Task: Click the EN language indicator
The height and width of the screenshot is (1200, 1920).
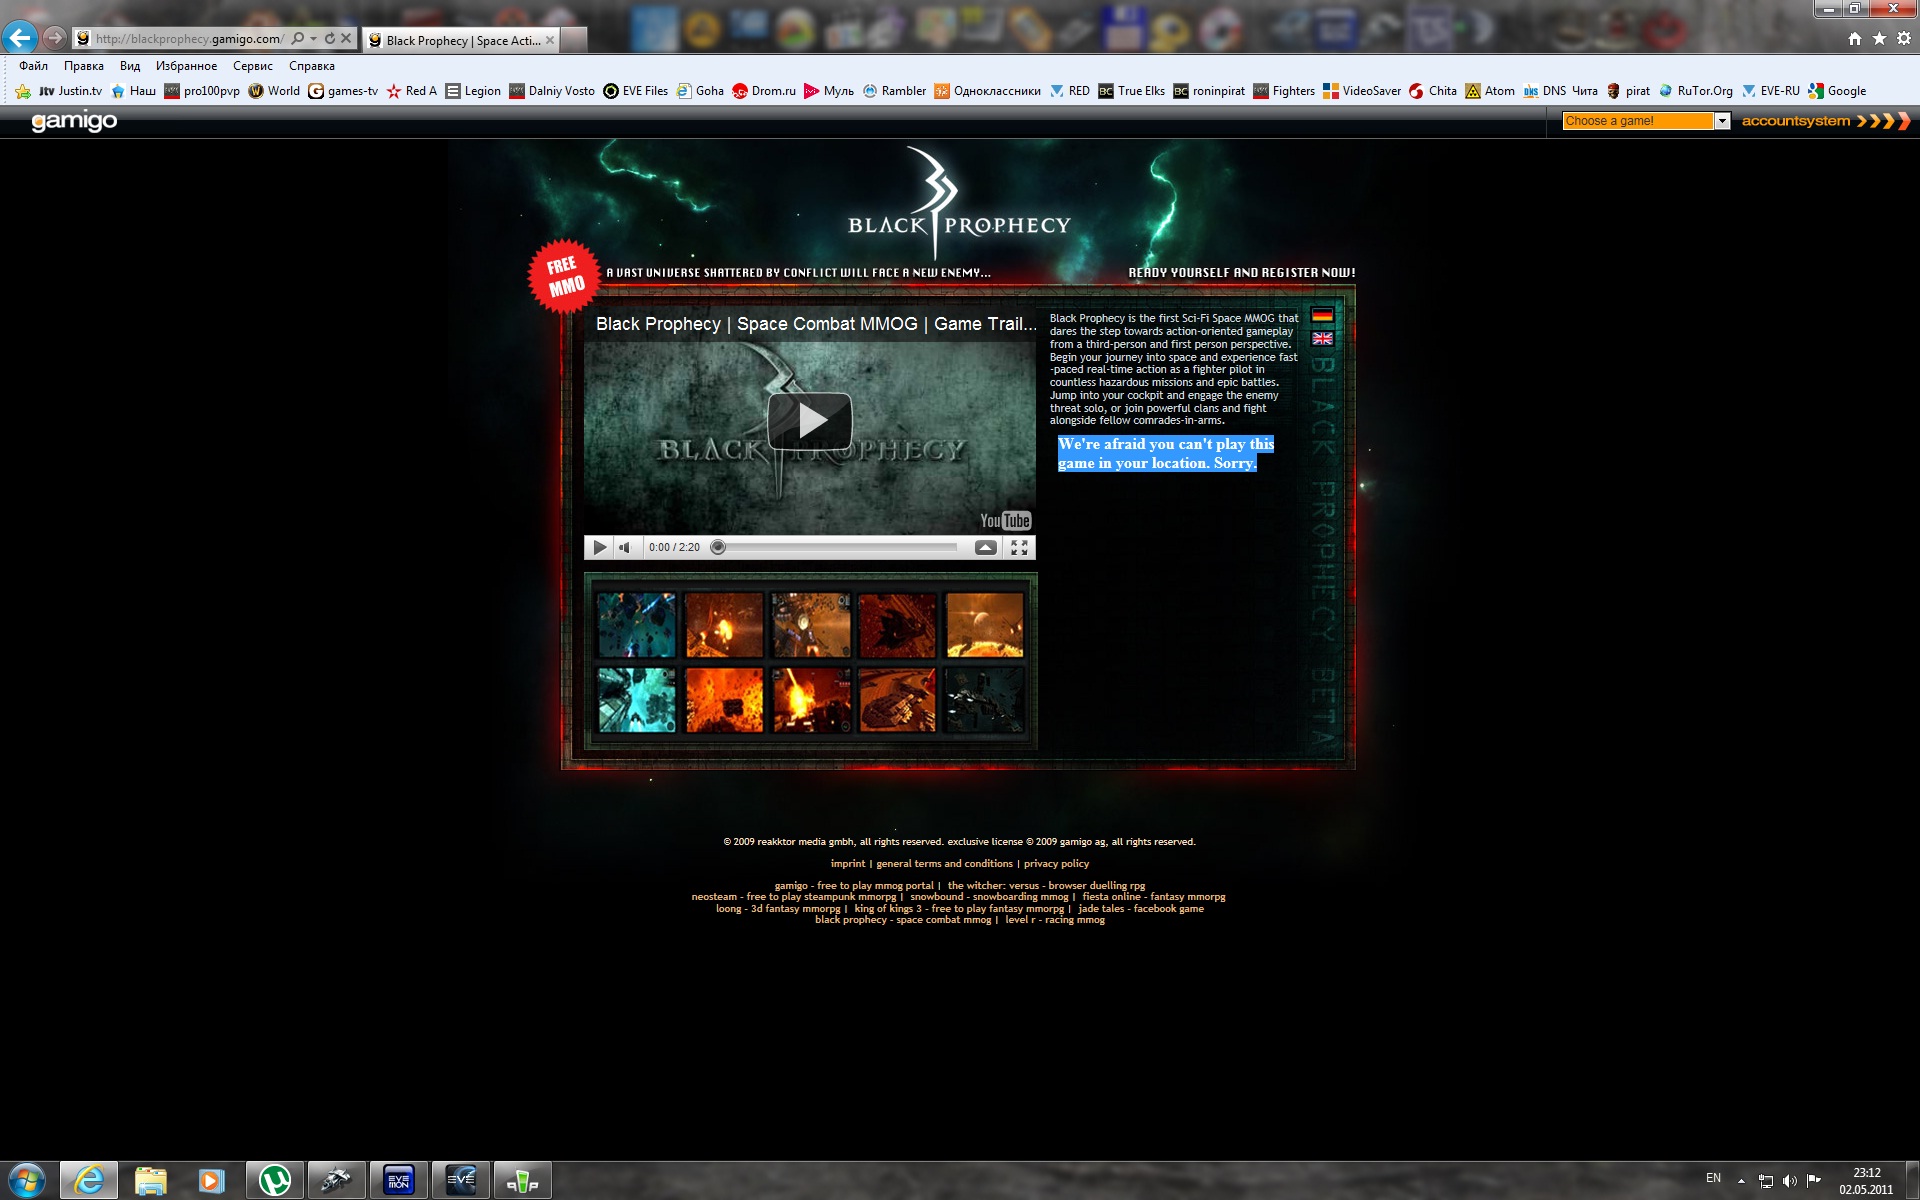Action: pos(1713,1178)
